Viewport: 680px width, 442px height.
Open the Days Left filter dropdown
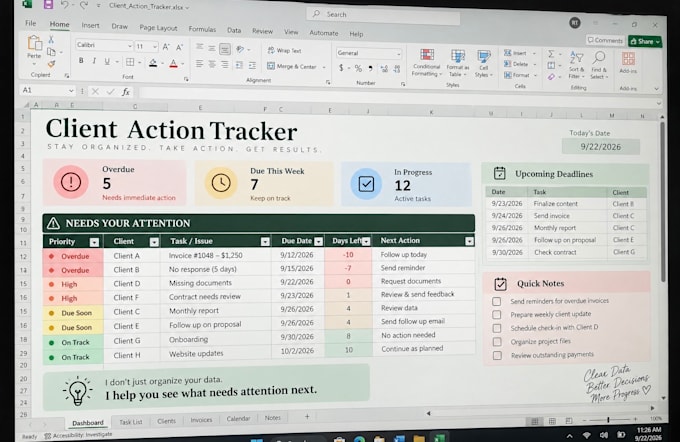[x=366, y=241]
